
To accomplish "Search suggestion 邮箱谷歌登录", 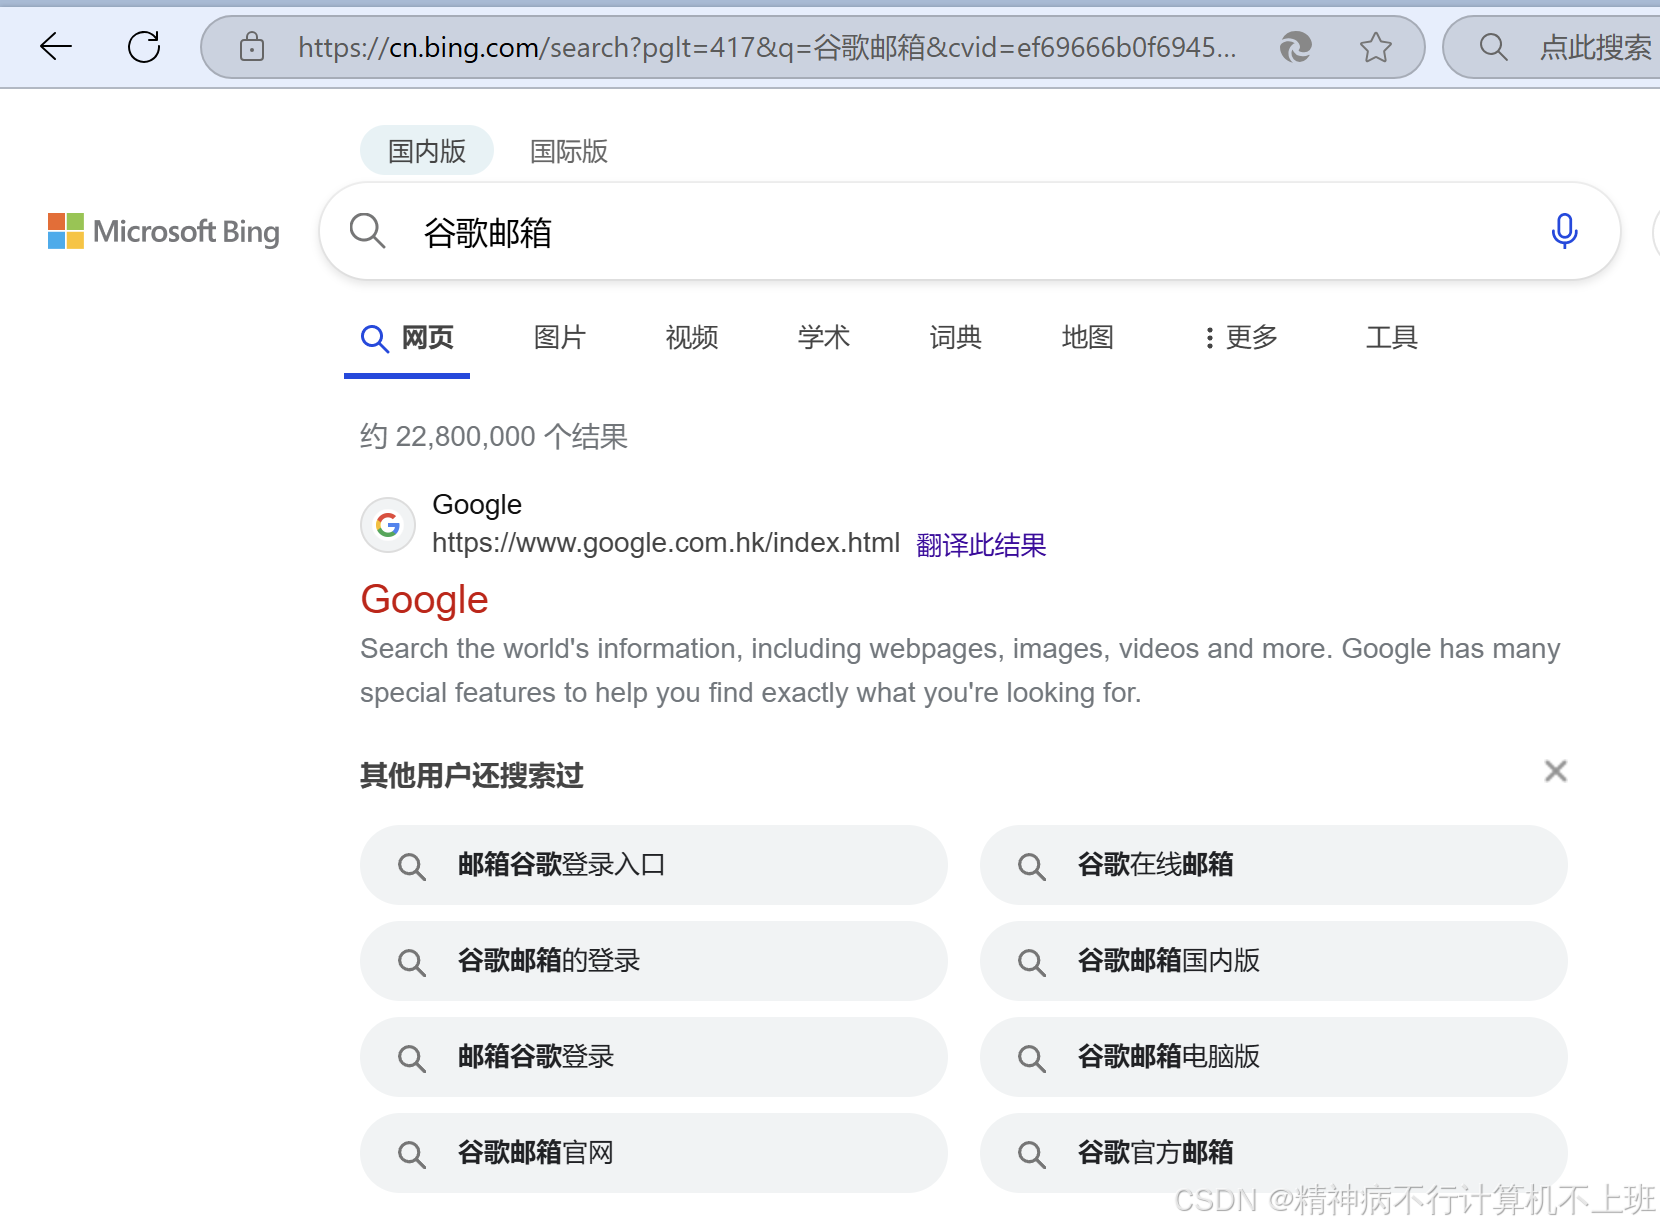I will tap(654, 1057).
